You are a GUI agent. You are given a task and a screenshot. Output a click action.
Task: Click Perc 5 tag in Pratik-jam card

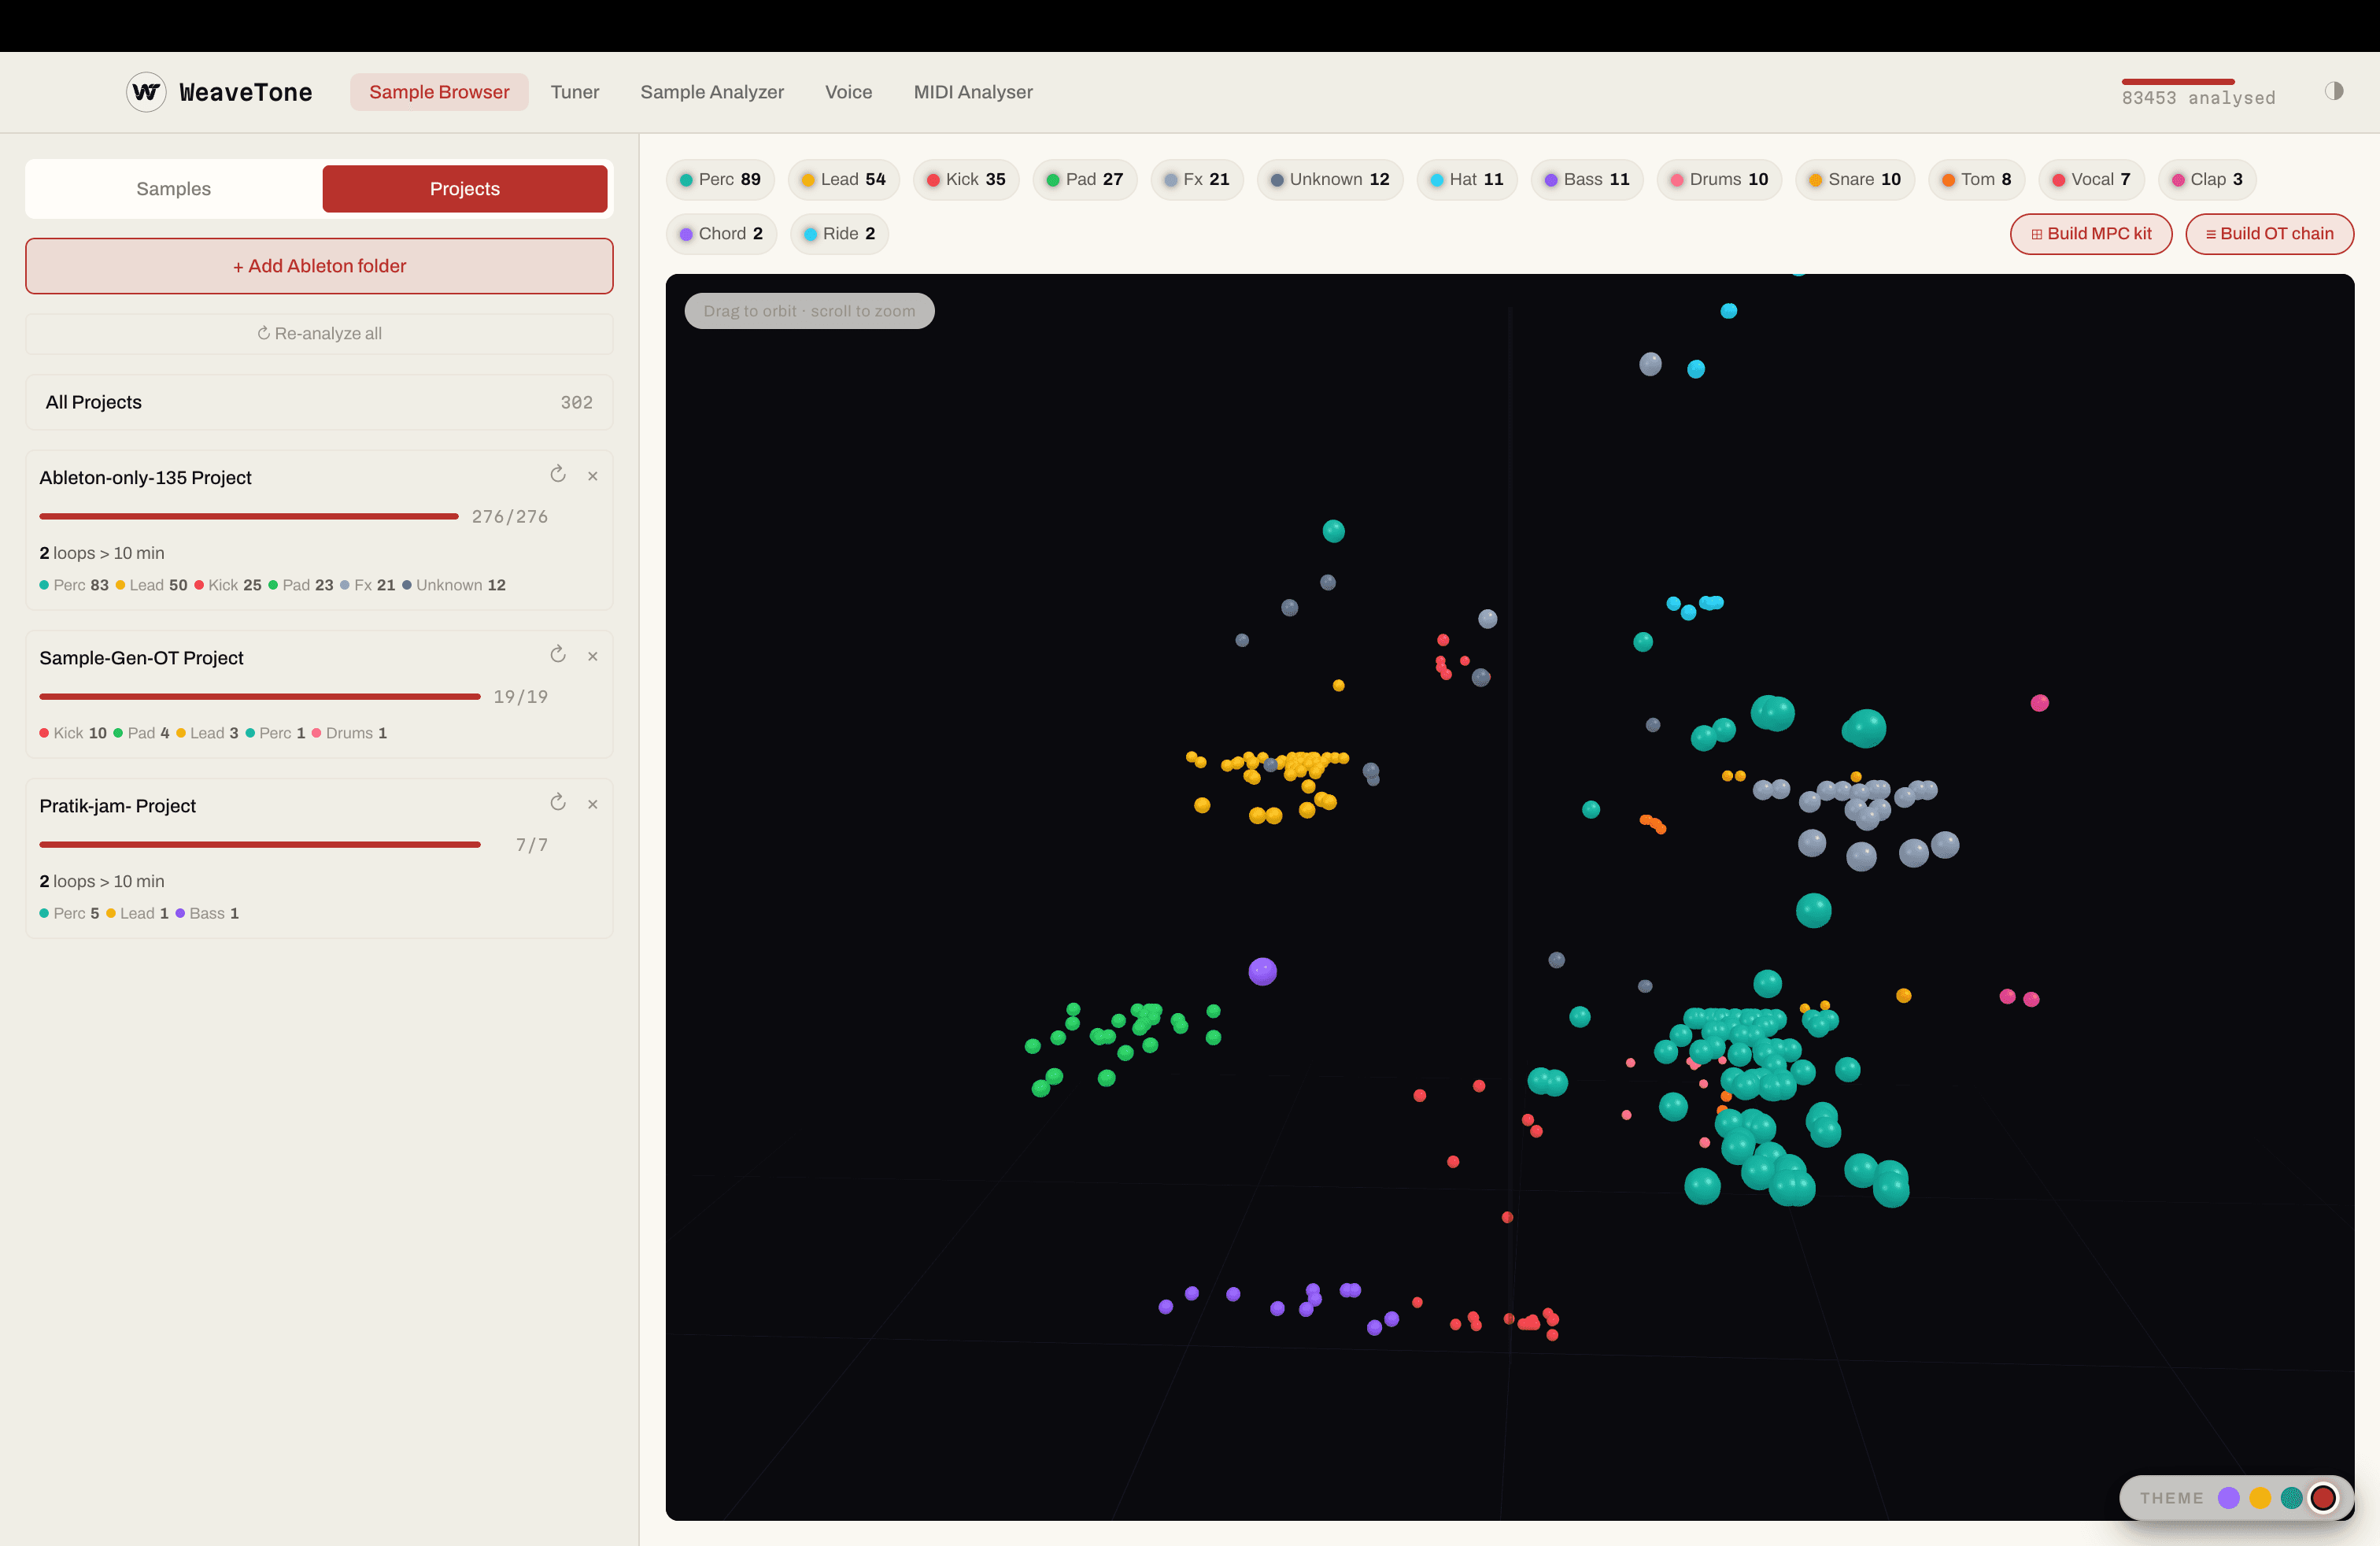[x=69, y=913]
